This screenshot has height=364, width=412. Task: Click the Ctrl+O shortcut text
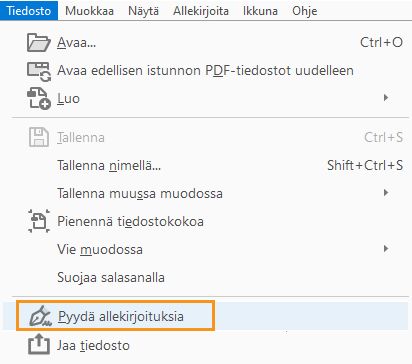[x=381, y=42]
